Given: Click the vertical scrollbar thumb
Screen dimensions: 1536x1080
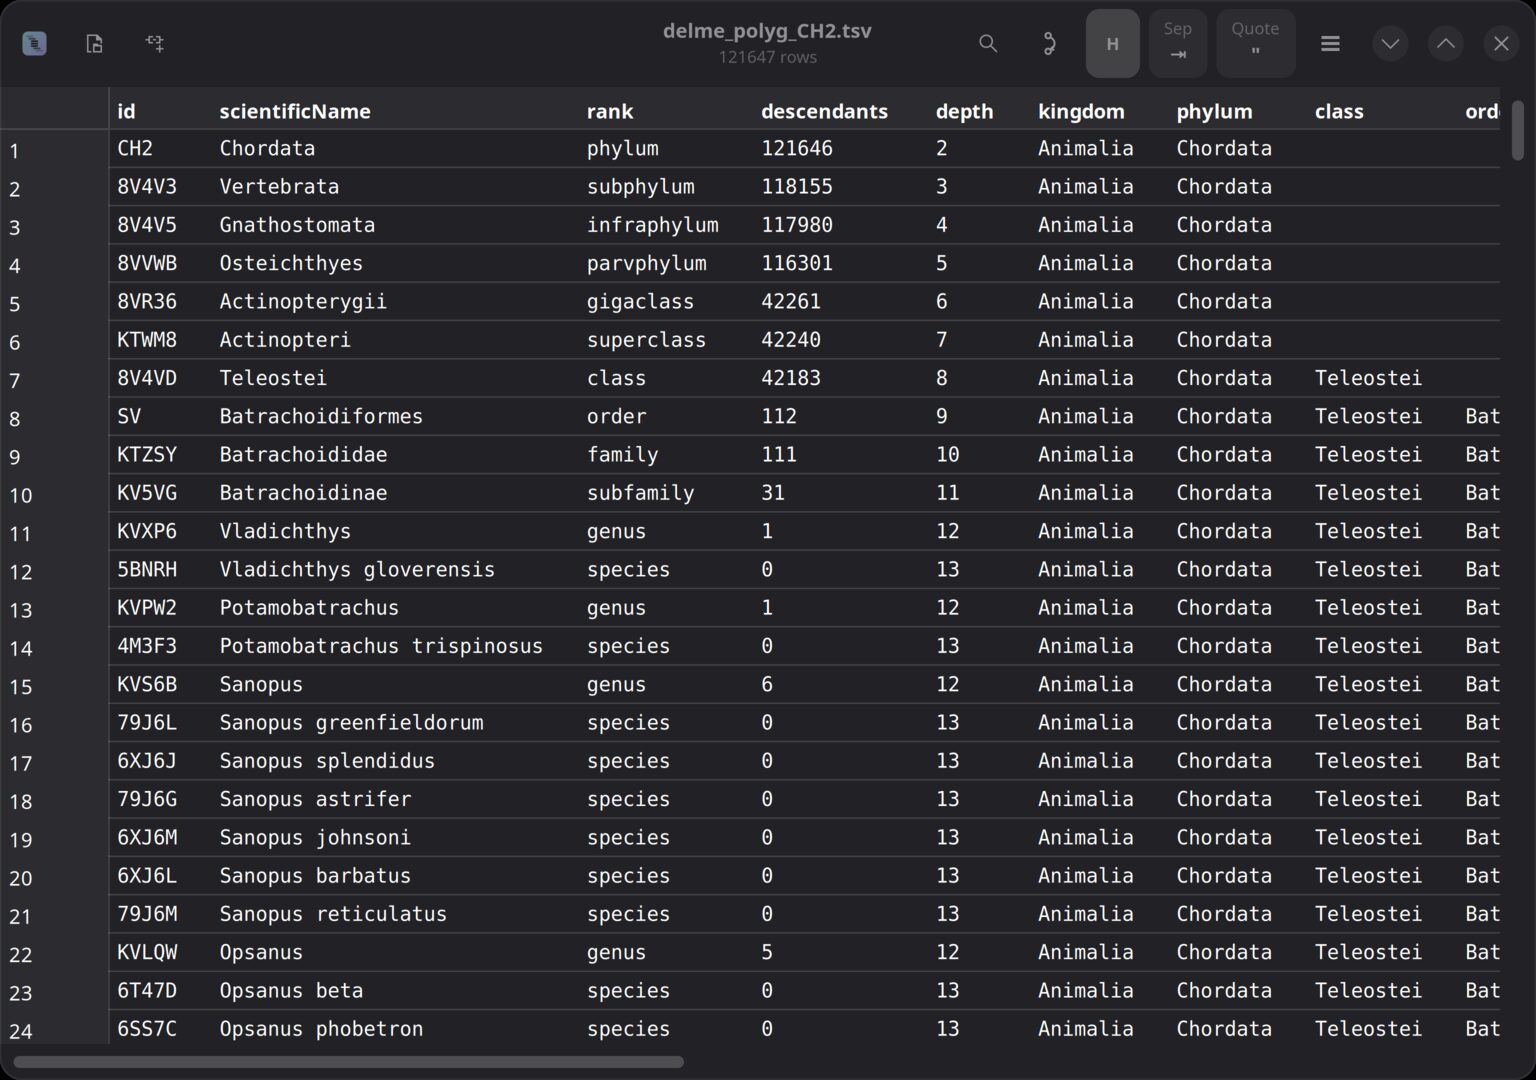Looking at the screenshot, I should 1517,130.
